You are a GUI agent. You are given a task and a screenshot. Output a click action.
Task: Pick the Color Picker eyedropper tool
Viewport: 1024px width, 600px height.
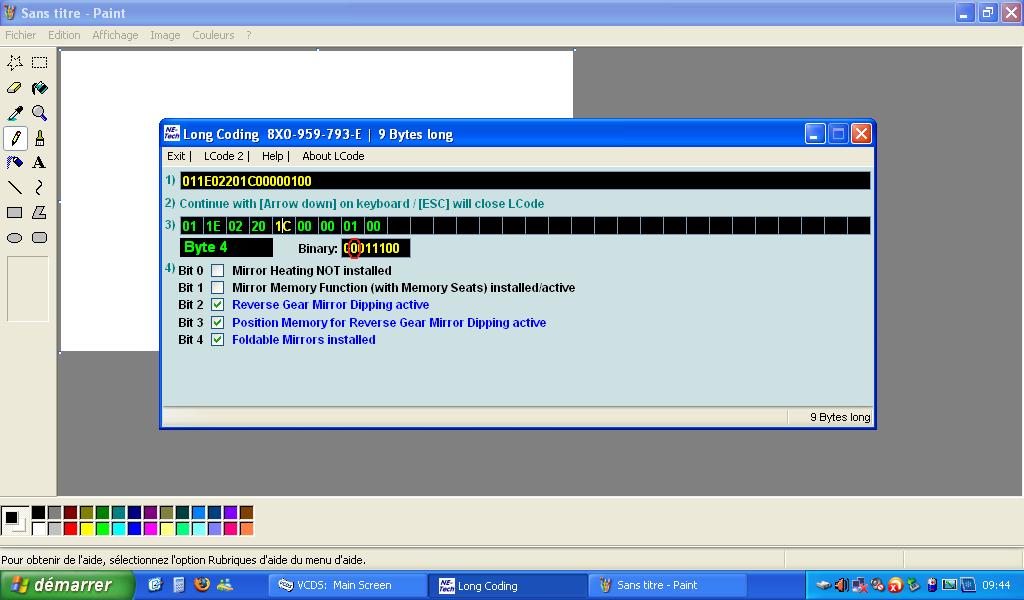[x=15, y=113]
